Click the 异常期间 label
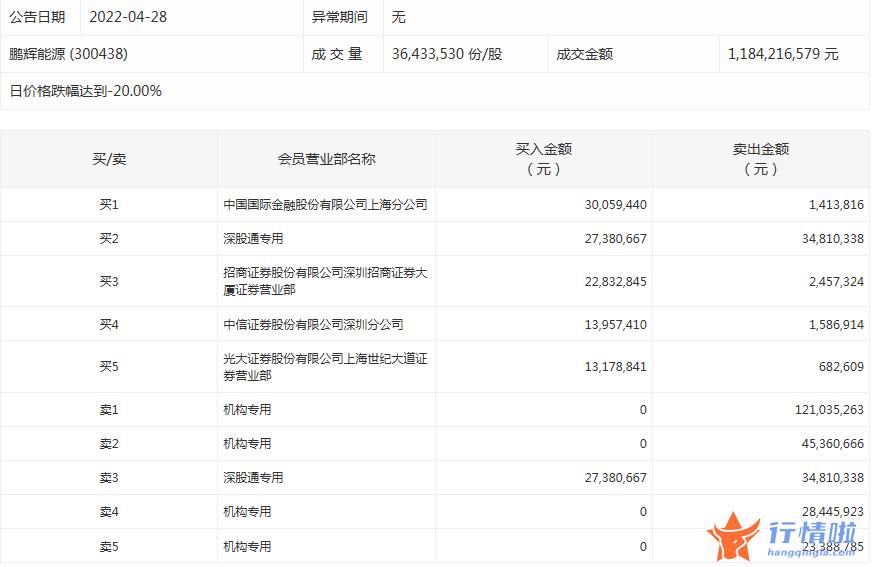872x567 pixels. click(339, 17)
